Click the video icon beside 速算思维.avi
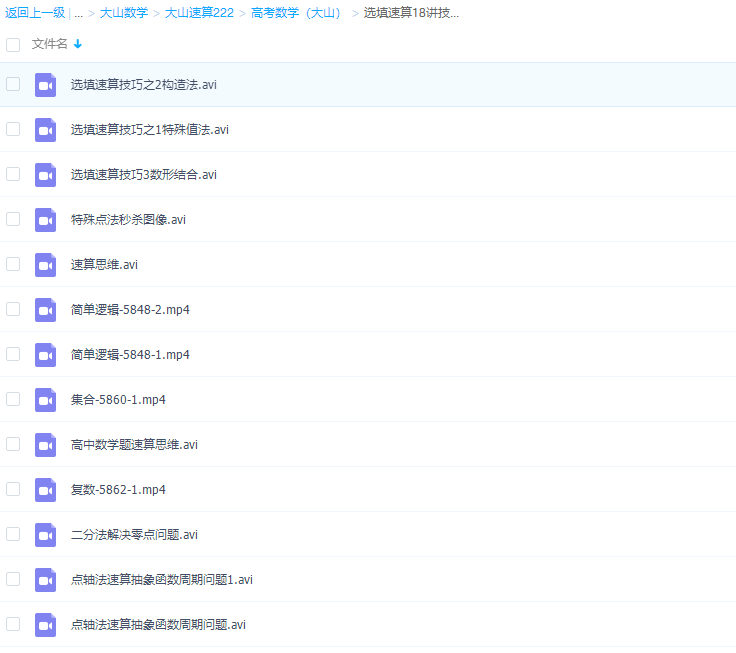This screenshot has height=653, width=736. click(x=45, y=265)
